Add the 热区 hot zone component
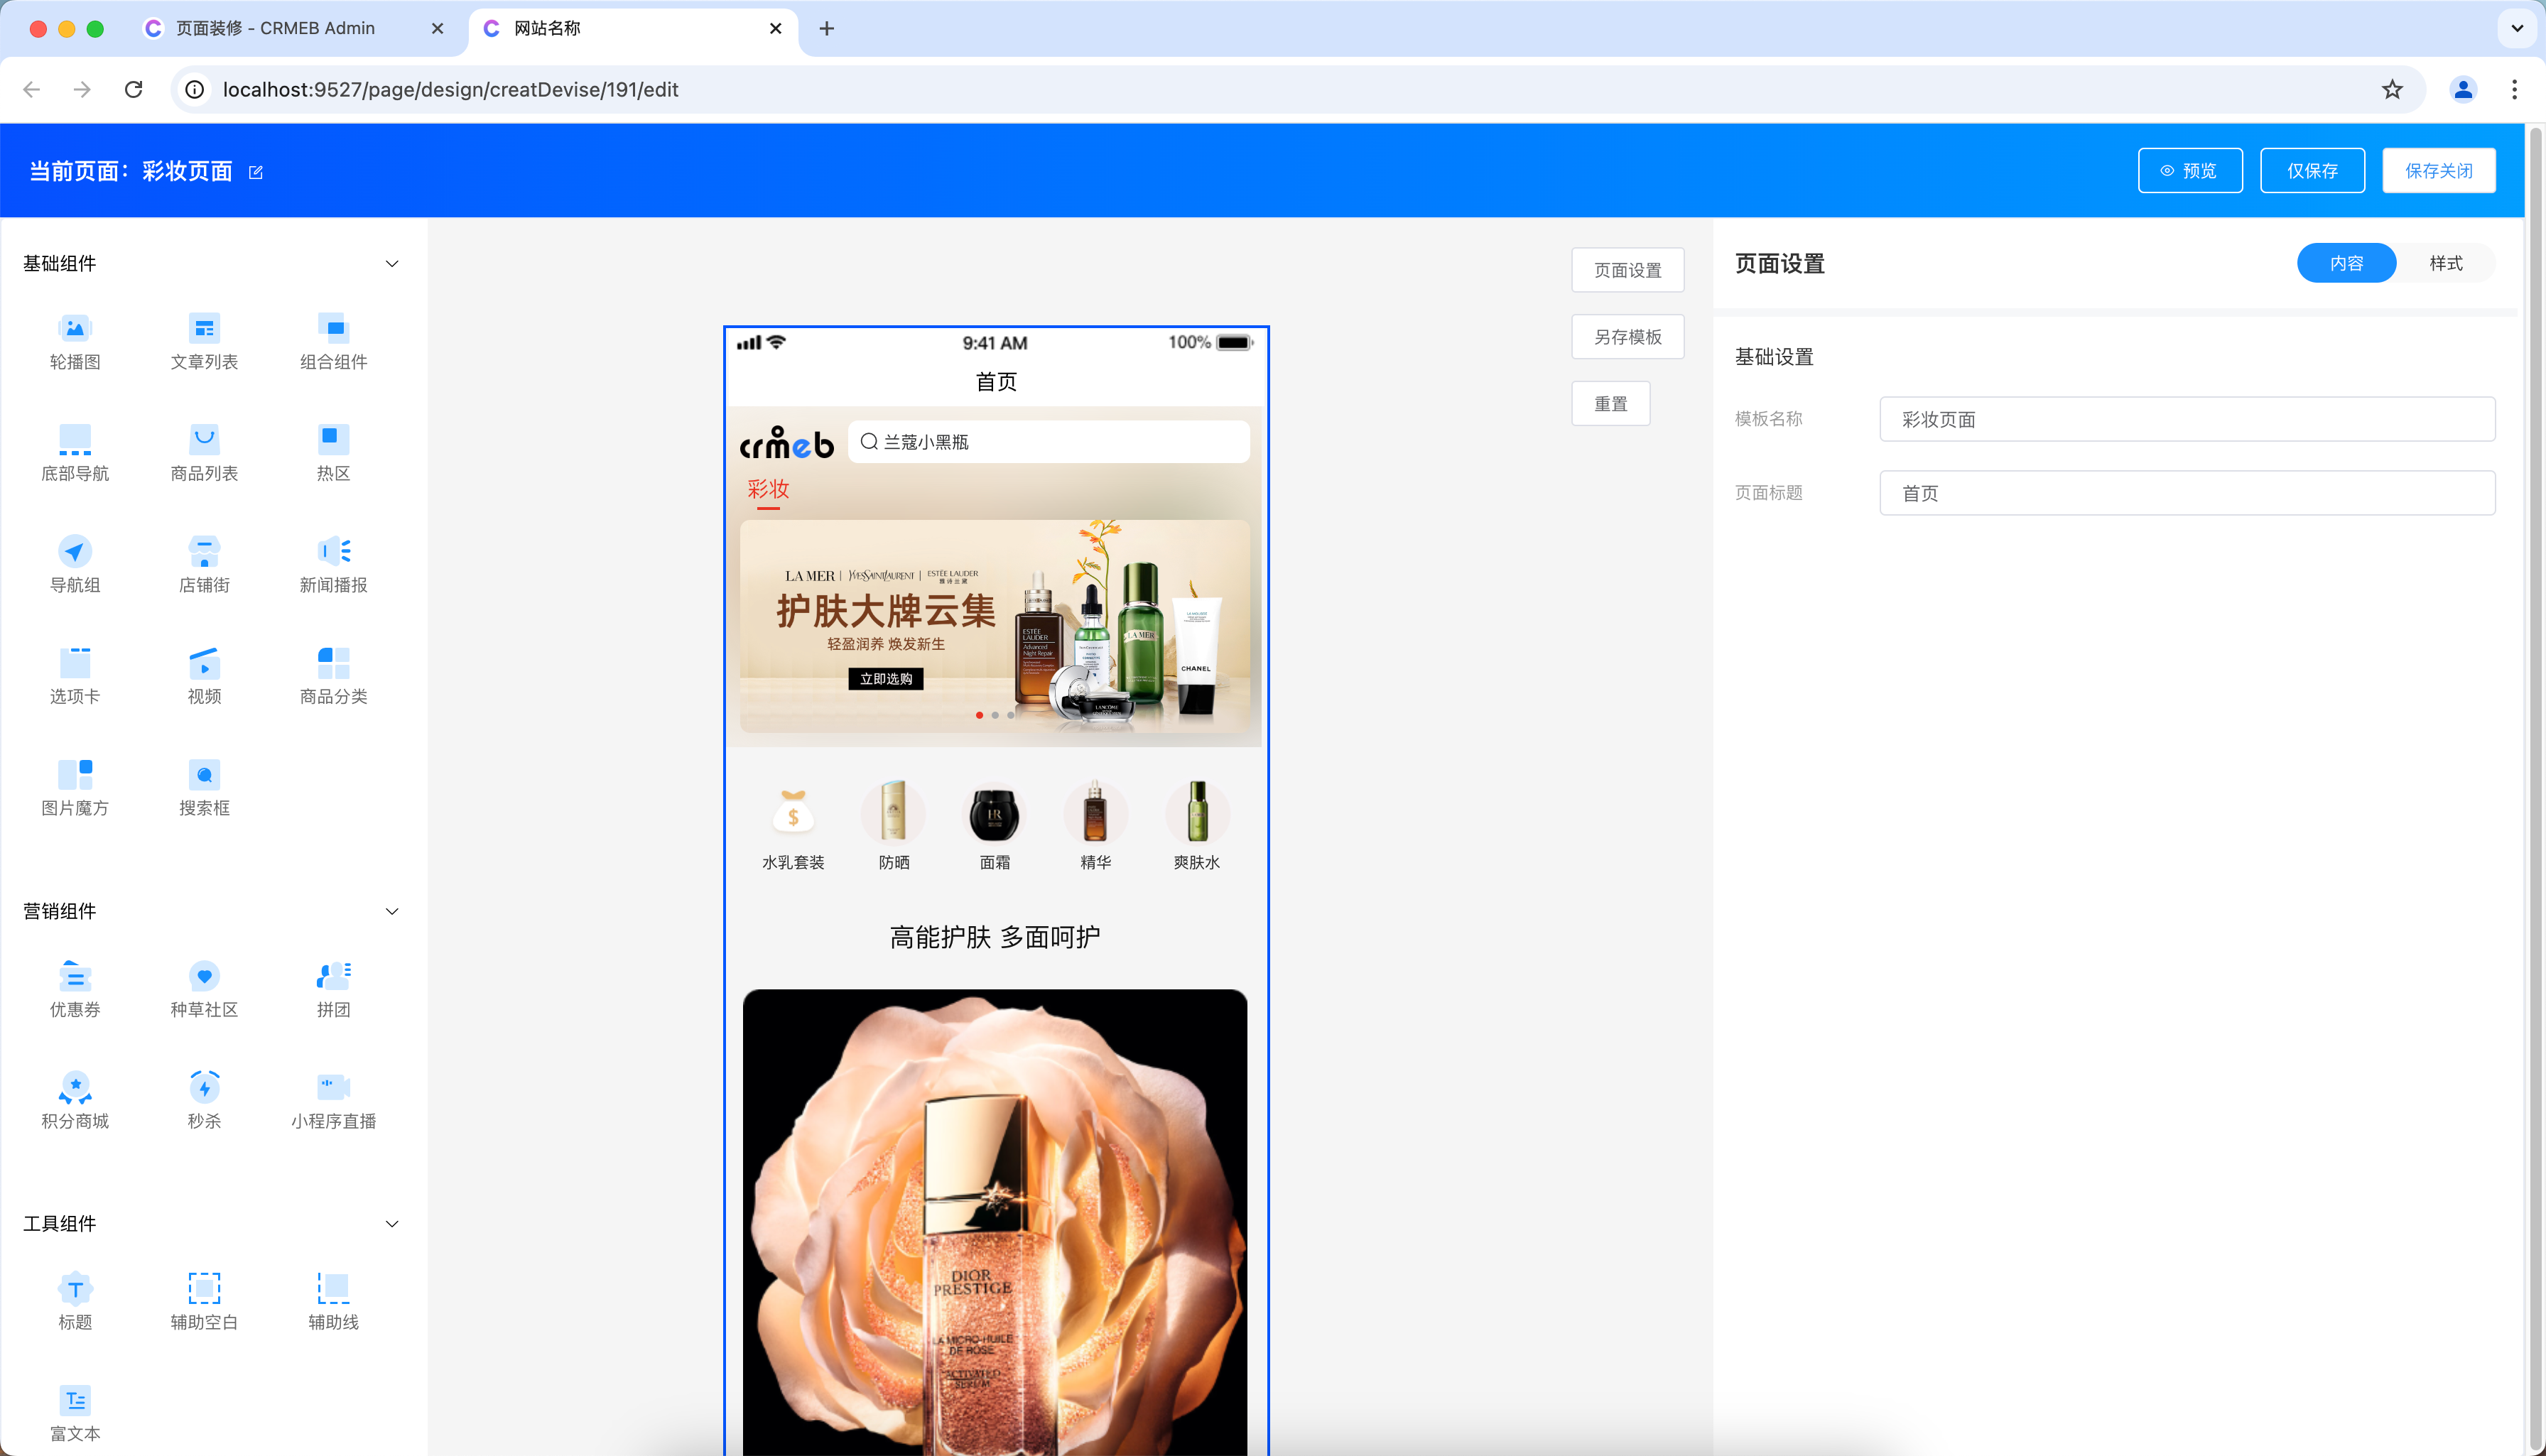The image size is (2546, 1456). tap(333, 454)
